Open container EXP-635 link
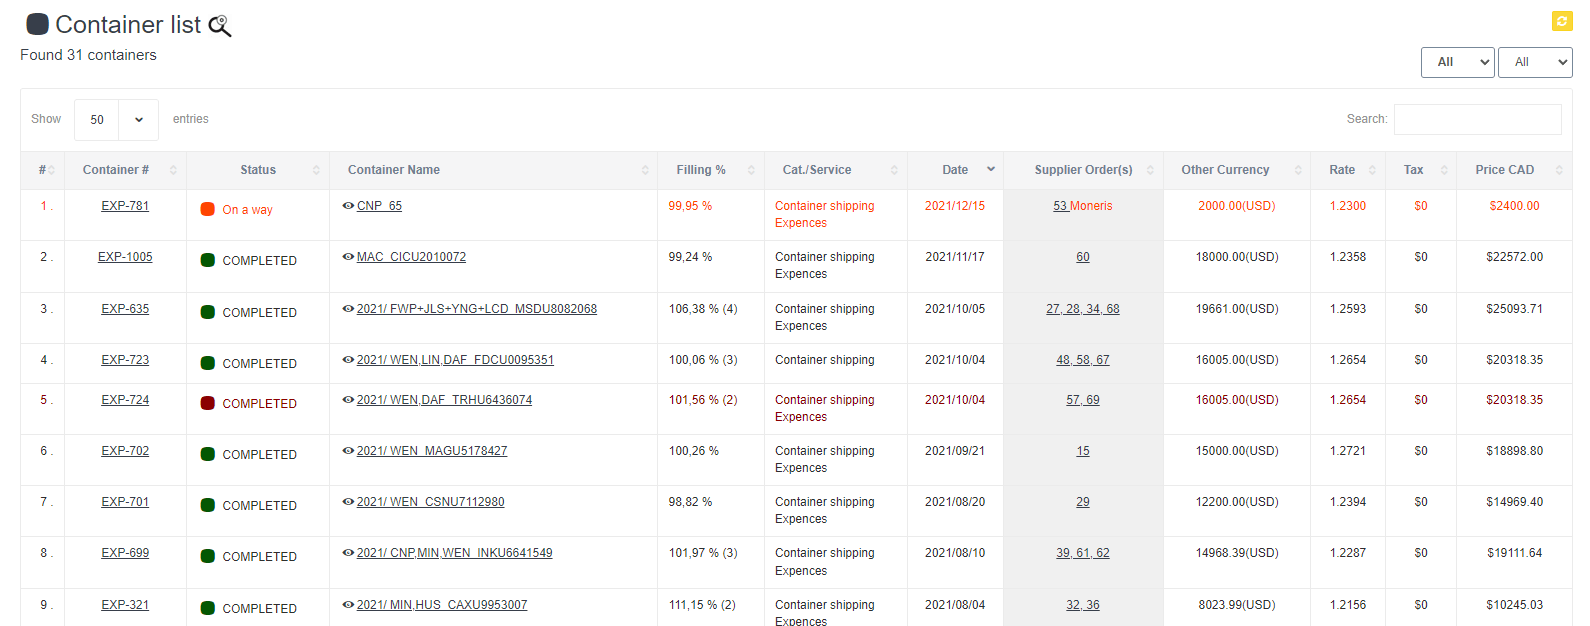1590x626 pixels. click(125, 309)
